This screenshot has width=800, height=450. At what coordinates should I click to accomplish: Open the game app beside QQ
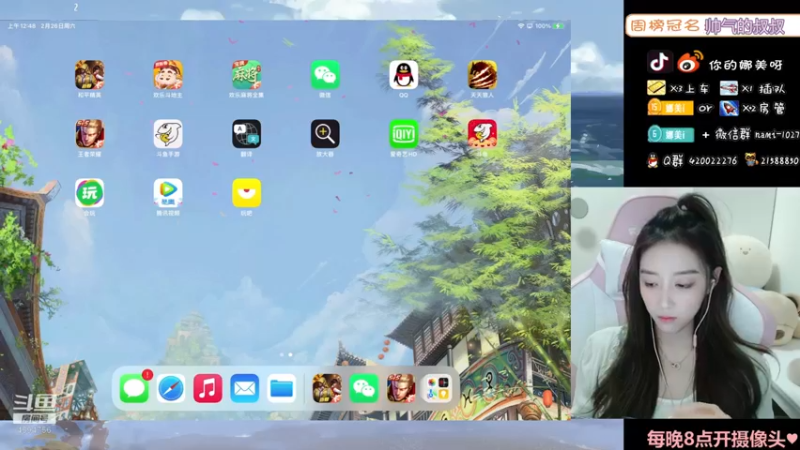pos(482,75)
